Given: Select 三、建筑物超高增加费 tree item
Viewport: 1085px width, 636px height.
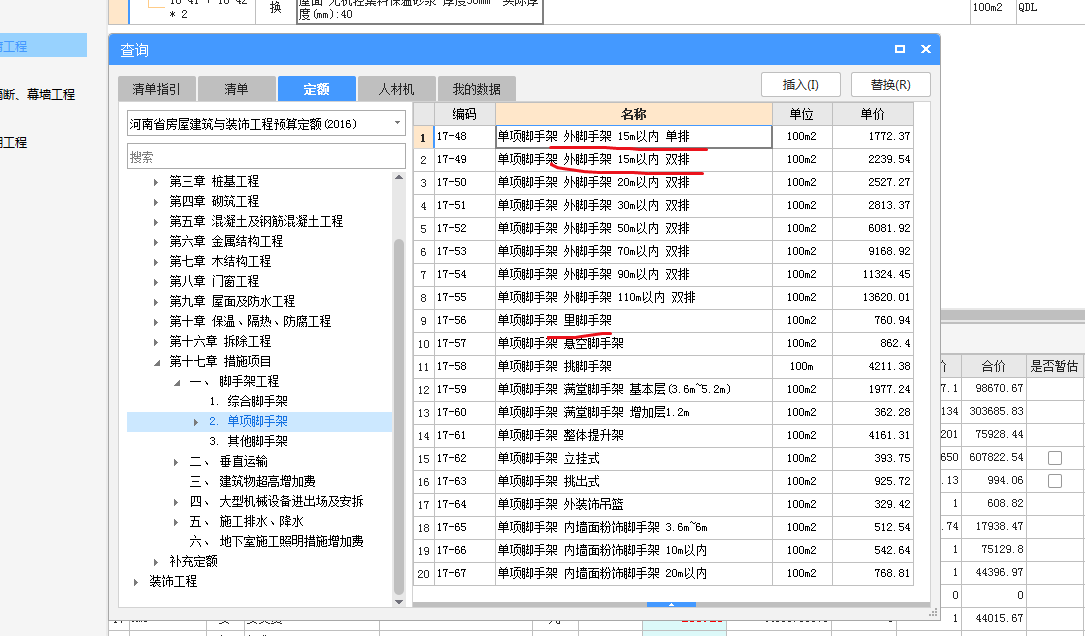Looking at the screenshot, I should click(253, 482).
